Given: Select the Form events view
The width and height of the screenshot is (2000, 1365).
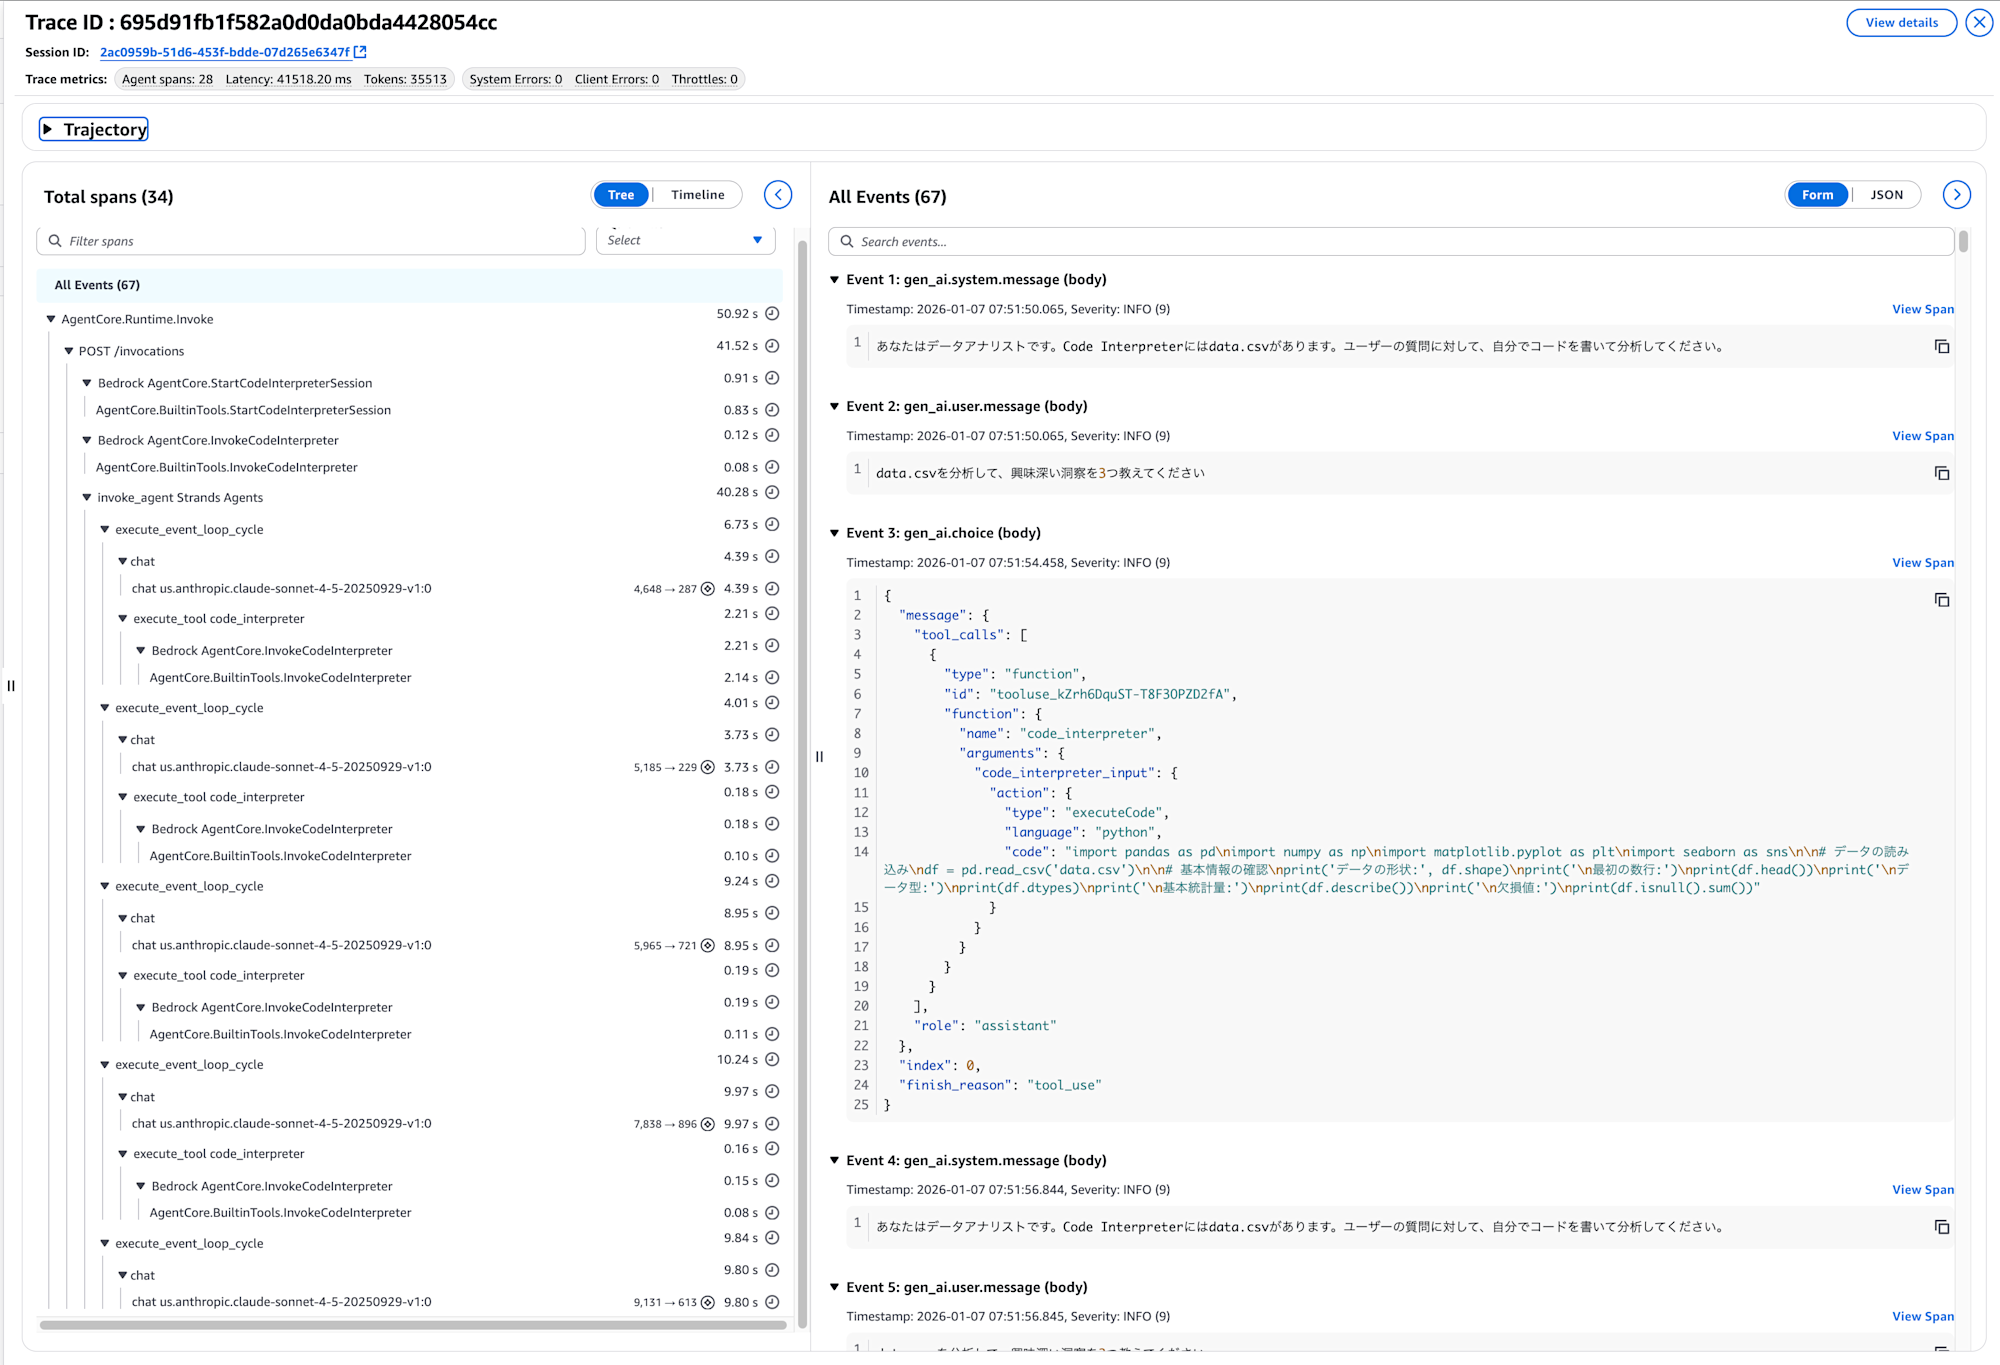Looking at the screenshot, I should tap(1817, 195).
